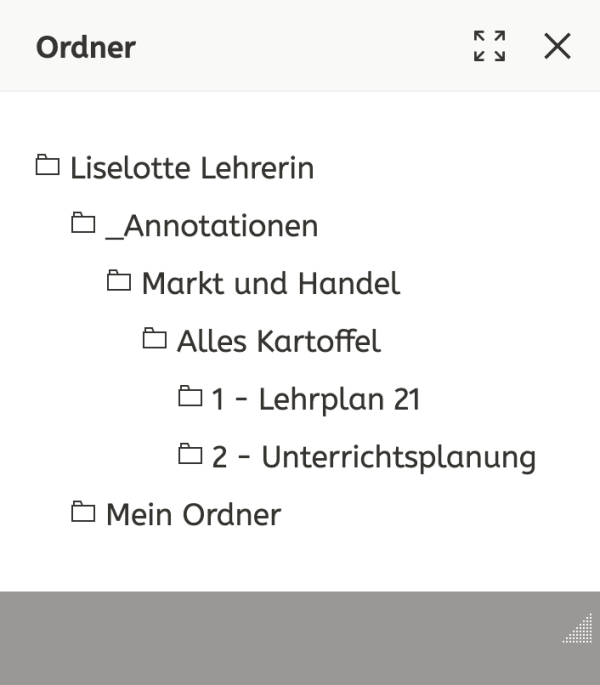Select the Alles Kartoffel folder
This screenshot has width=600, height=685.
coord(279,341)
